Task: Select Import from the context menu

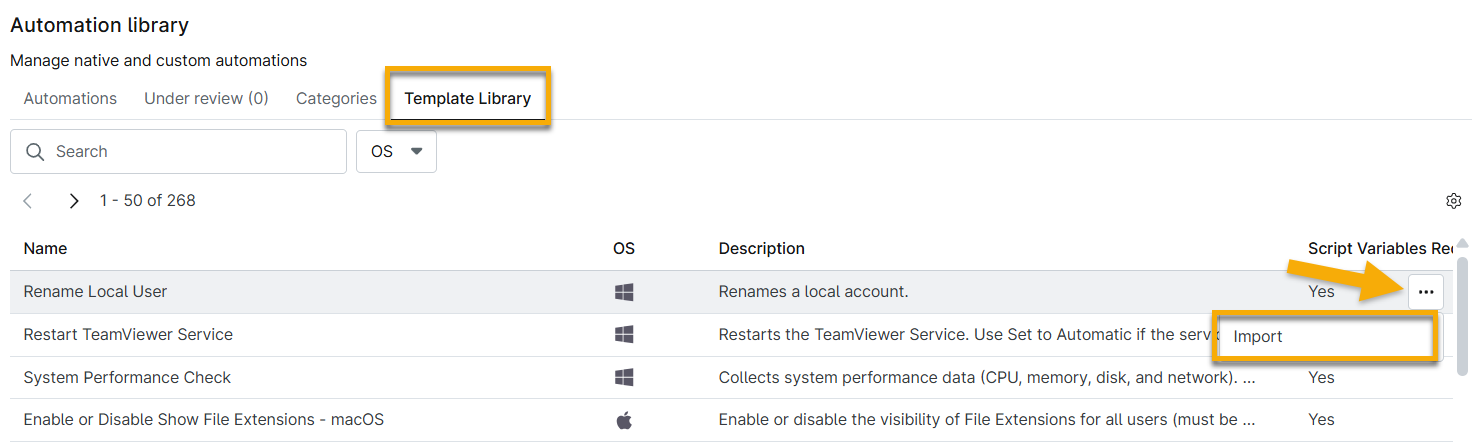Action: pyautogui.click(x=1258, y=337)
